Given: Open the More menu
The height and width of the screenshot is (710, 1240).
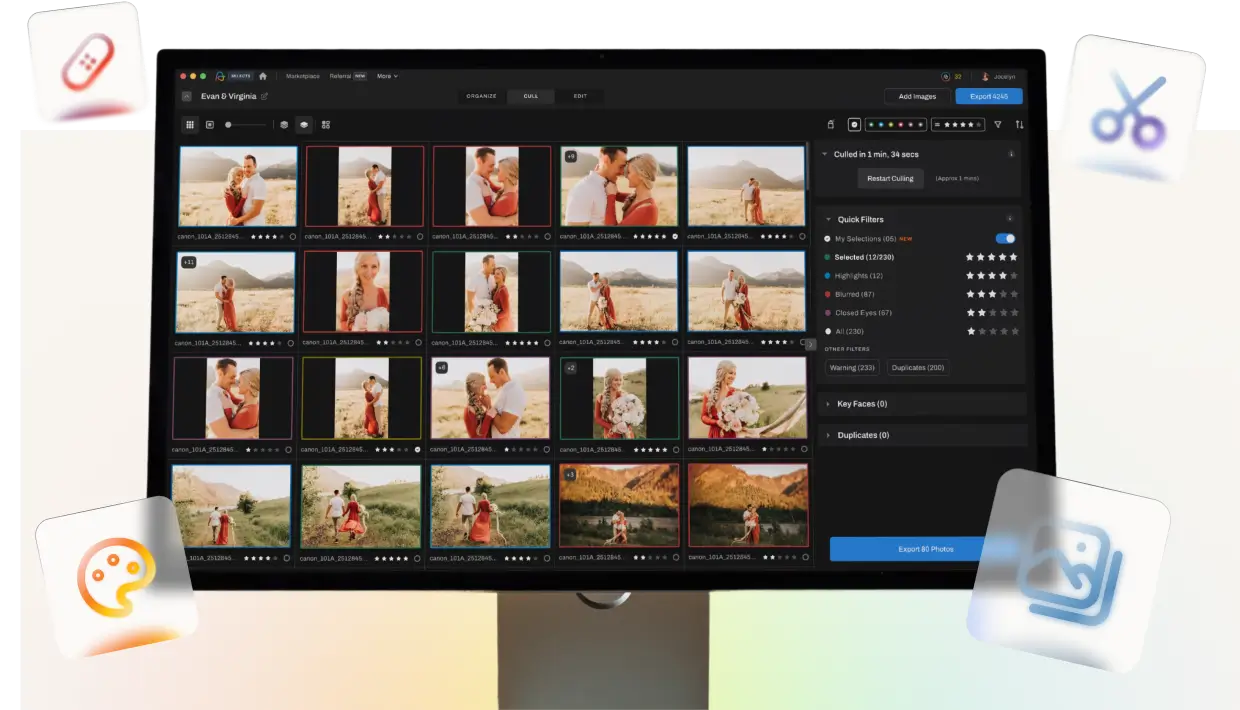Looking at the screenshot, I should [386, 76].
